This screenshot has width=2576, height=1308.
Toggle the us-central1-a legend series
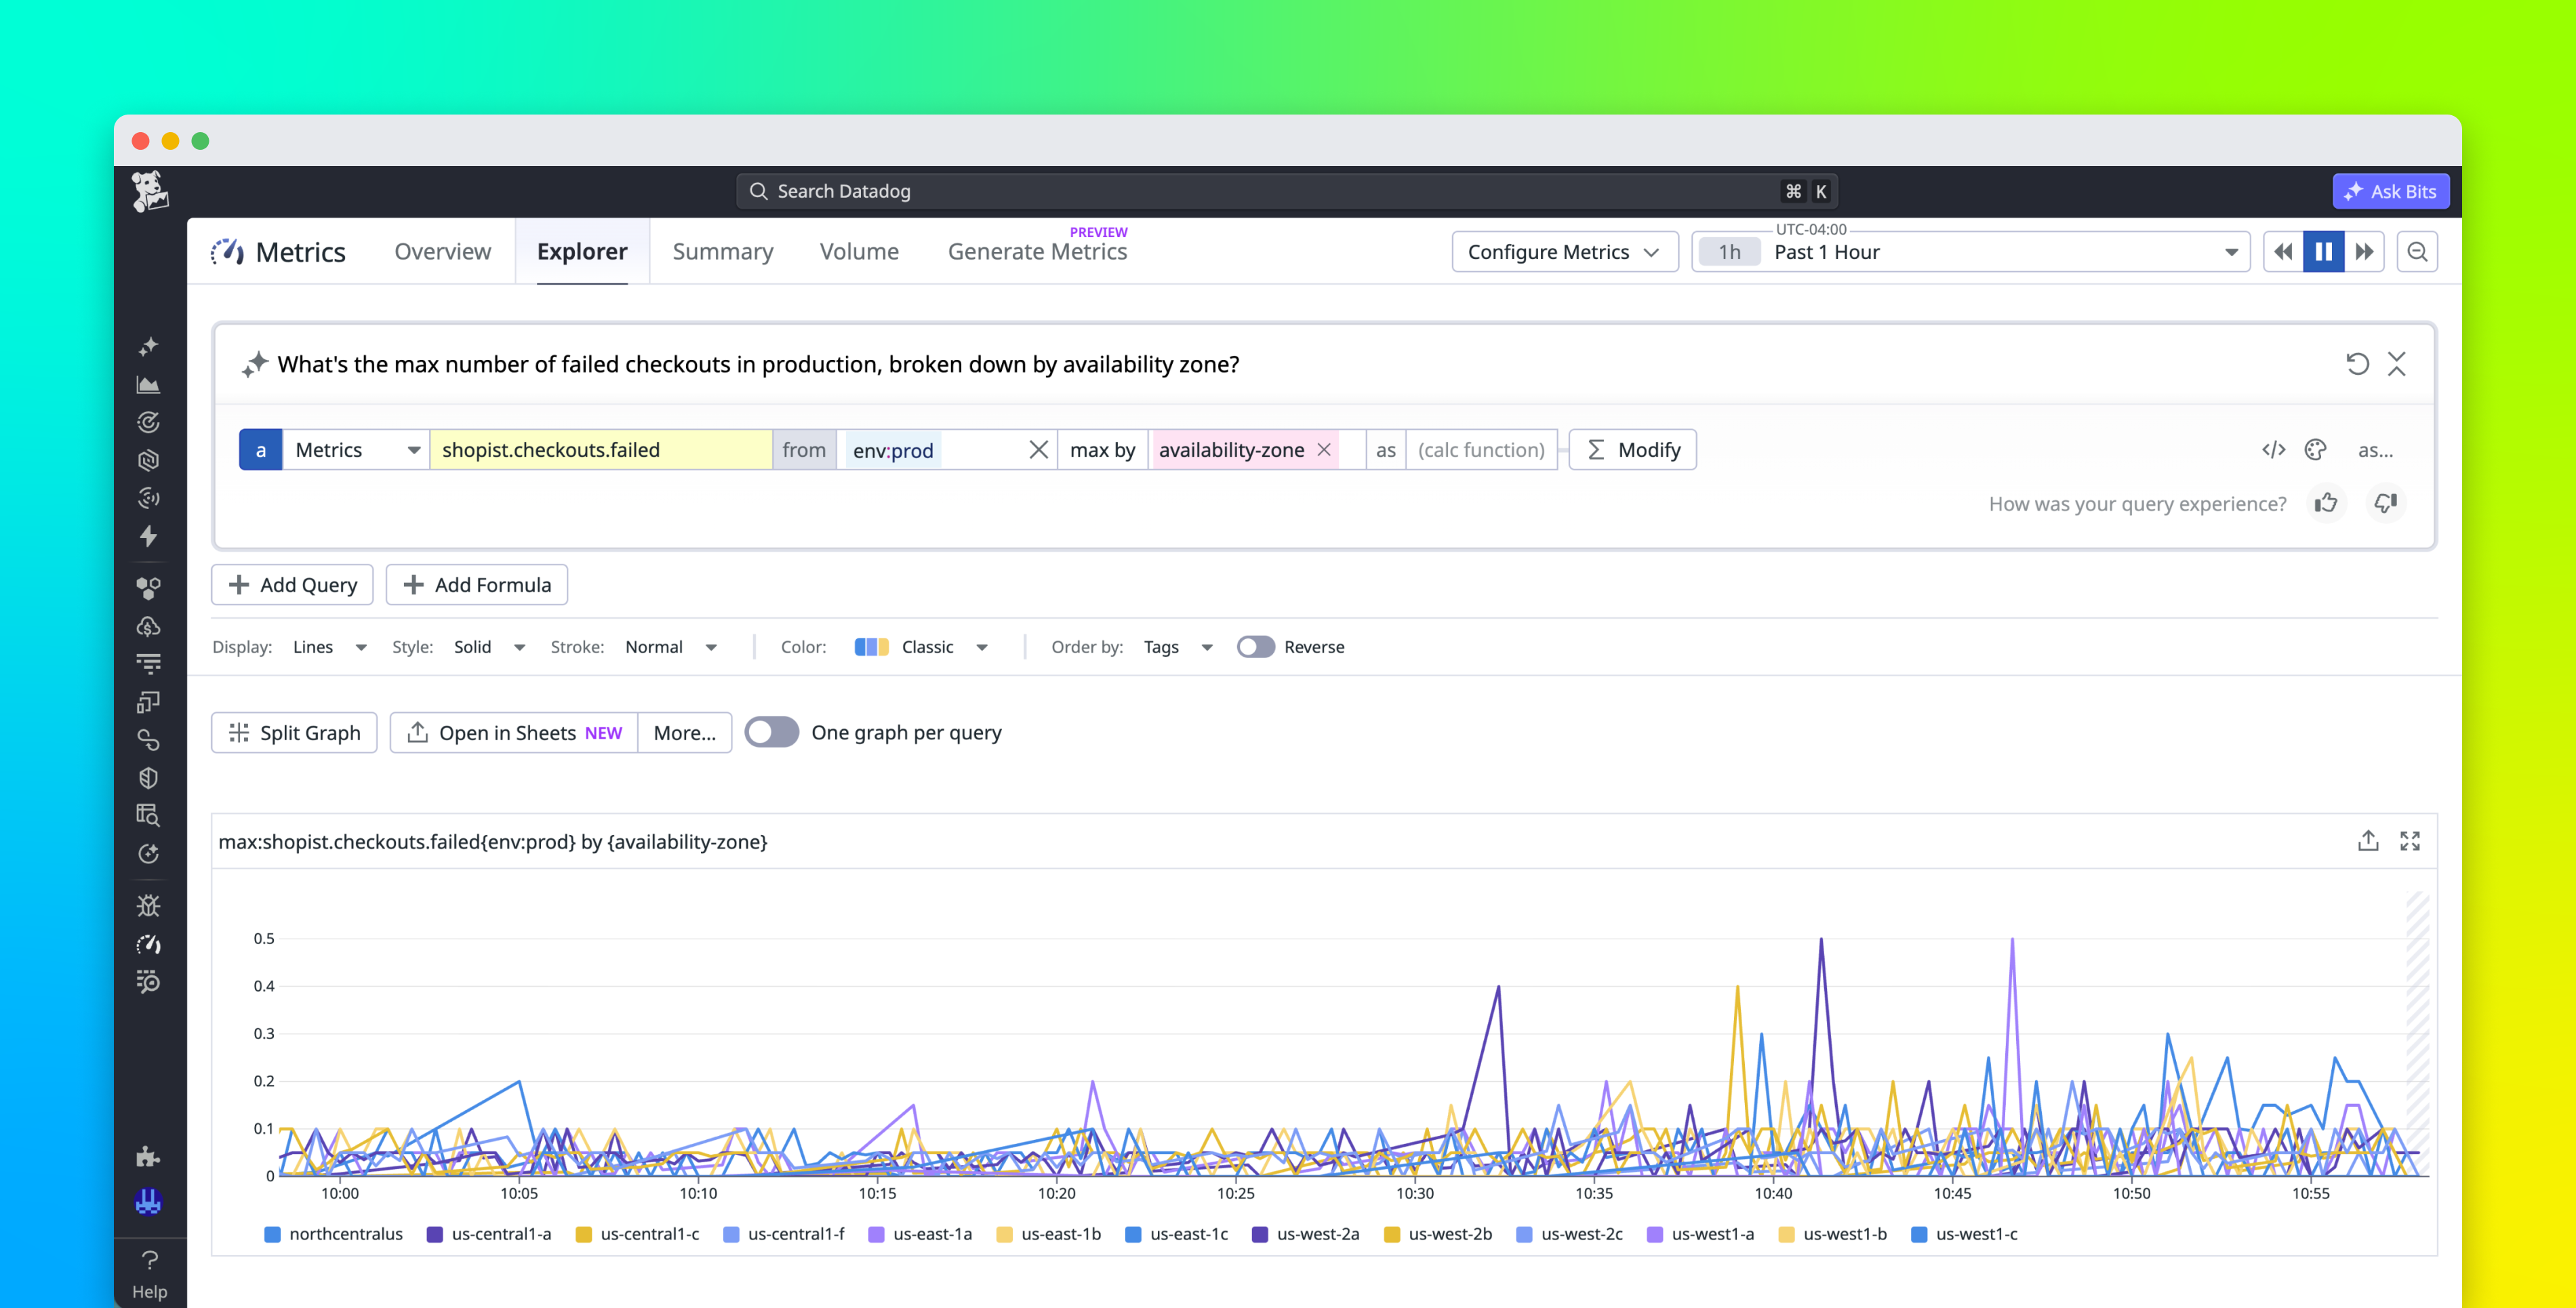point(489,1234)
